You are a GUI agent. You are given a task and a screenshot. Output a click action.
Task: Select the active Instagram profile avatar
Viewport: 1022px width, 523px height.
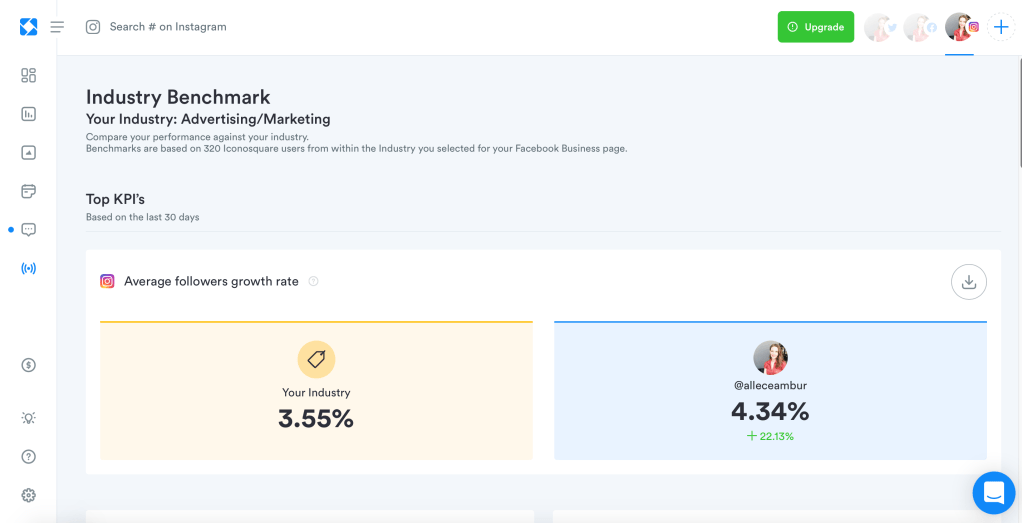pos(960,27)
